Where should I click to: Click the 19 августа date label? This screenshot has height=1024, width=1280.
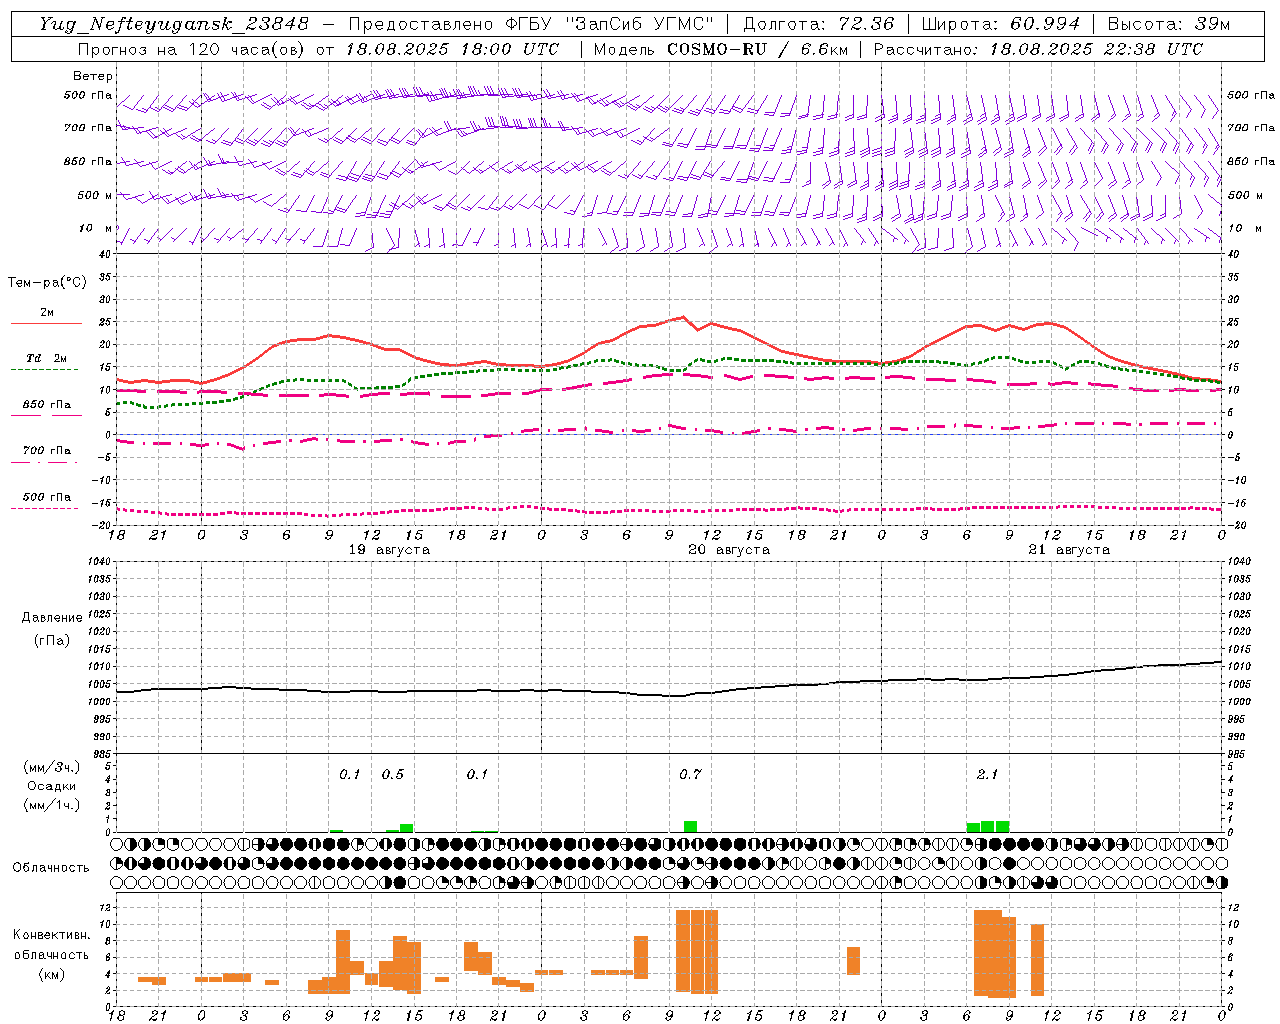(389, 550)
